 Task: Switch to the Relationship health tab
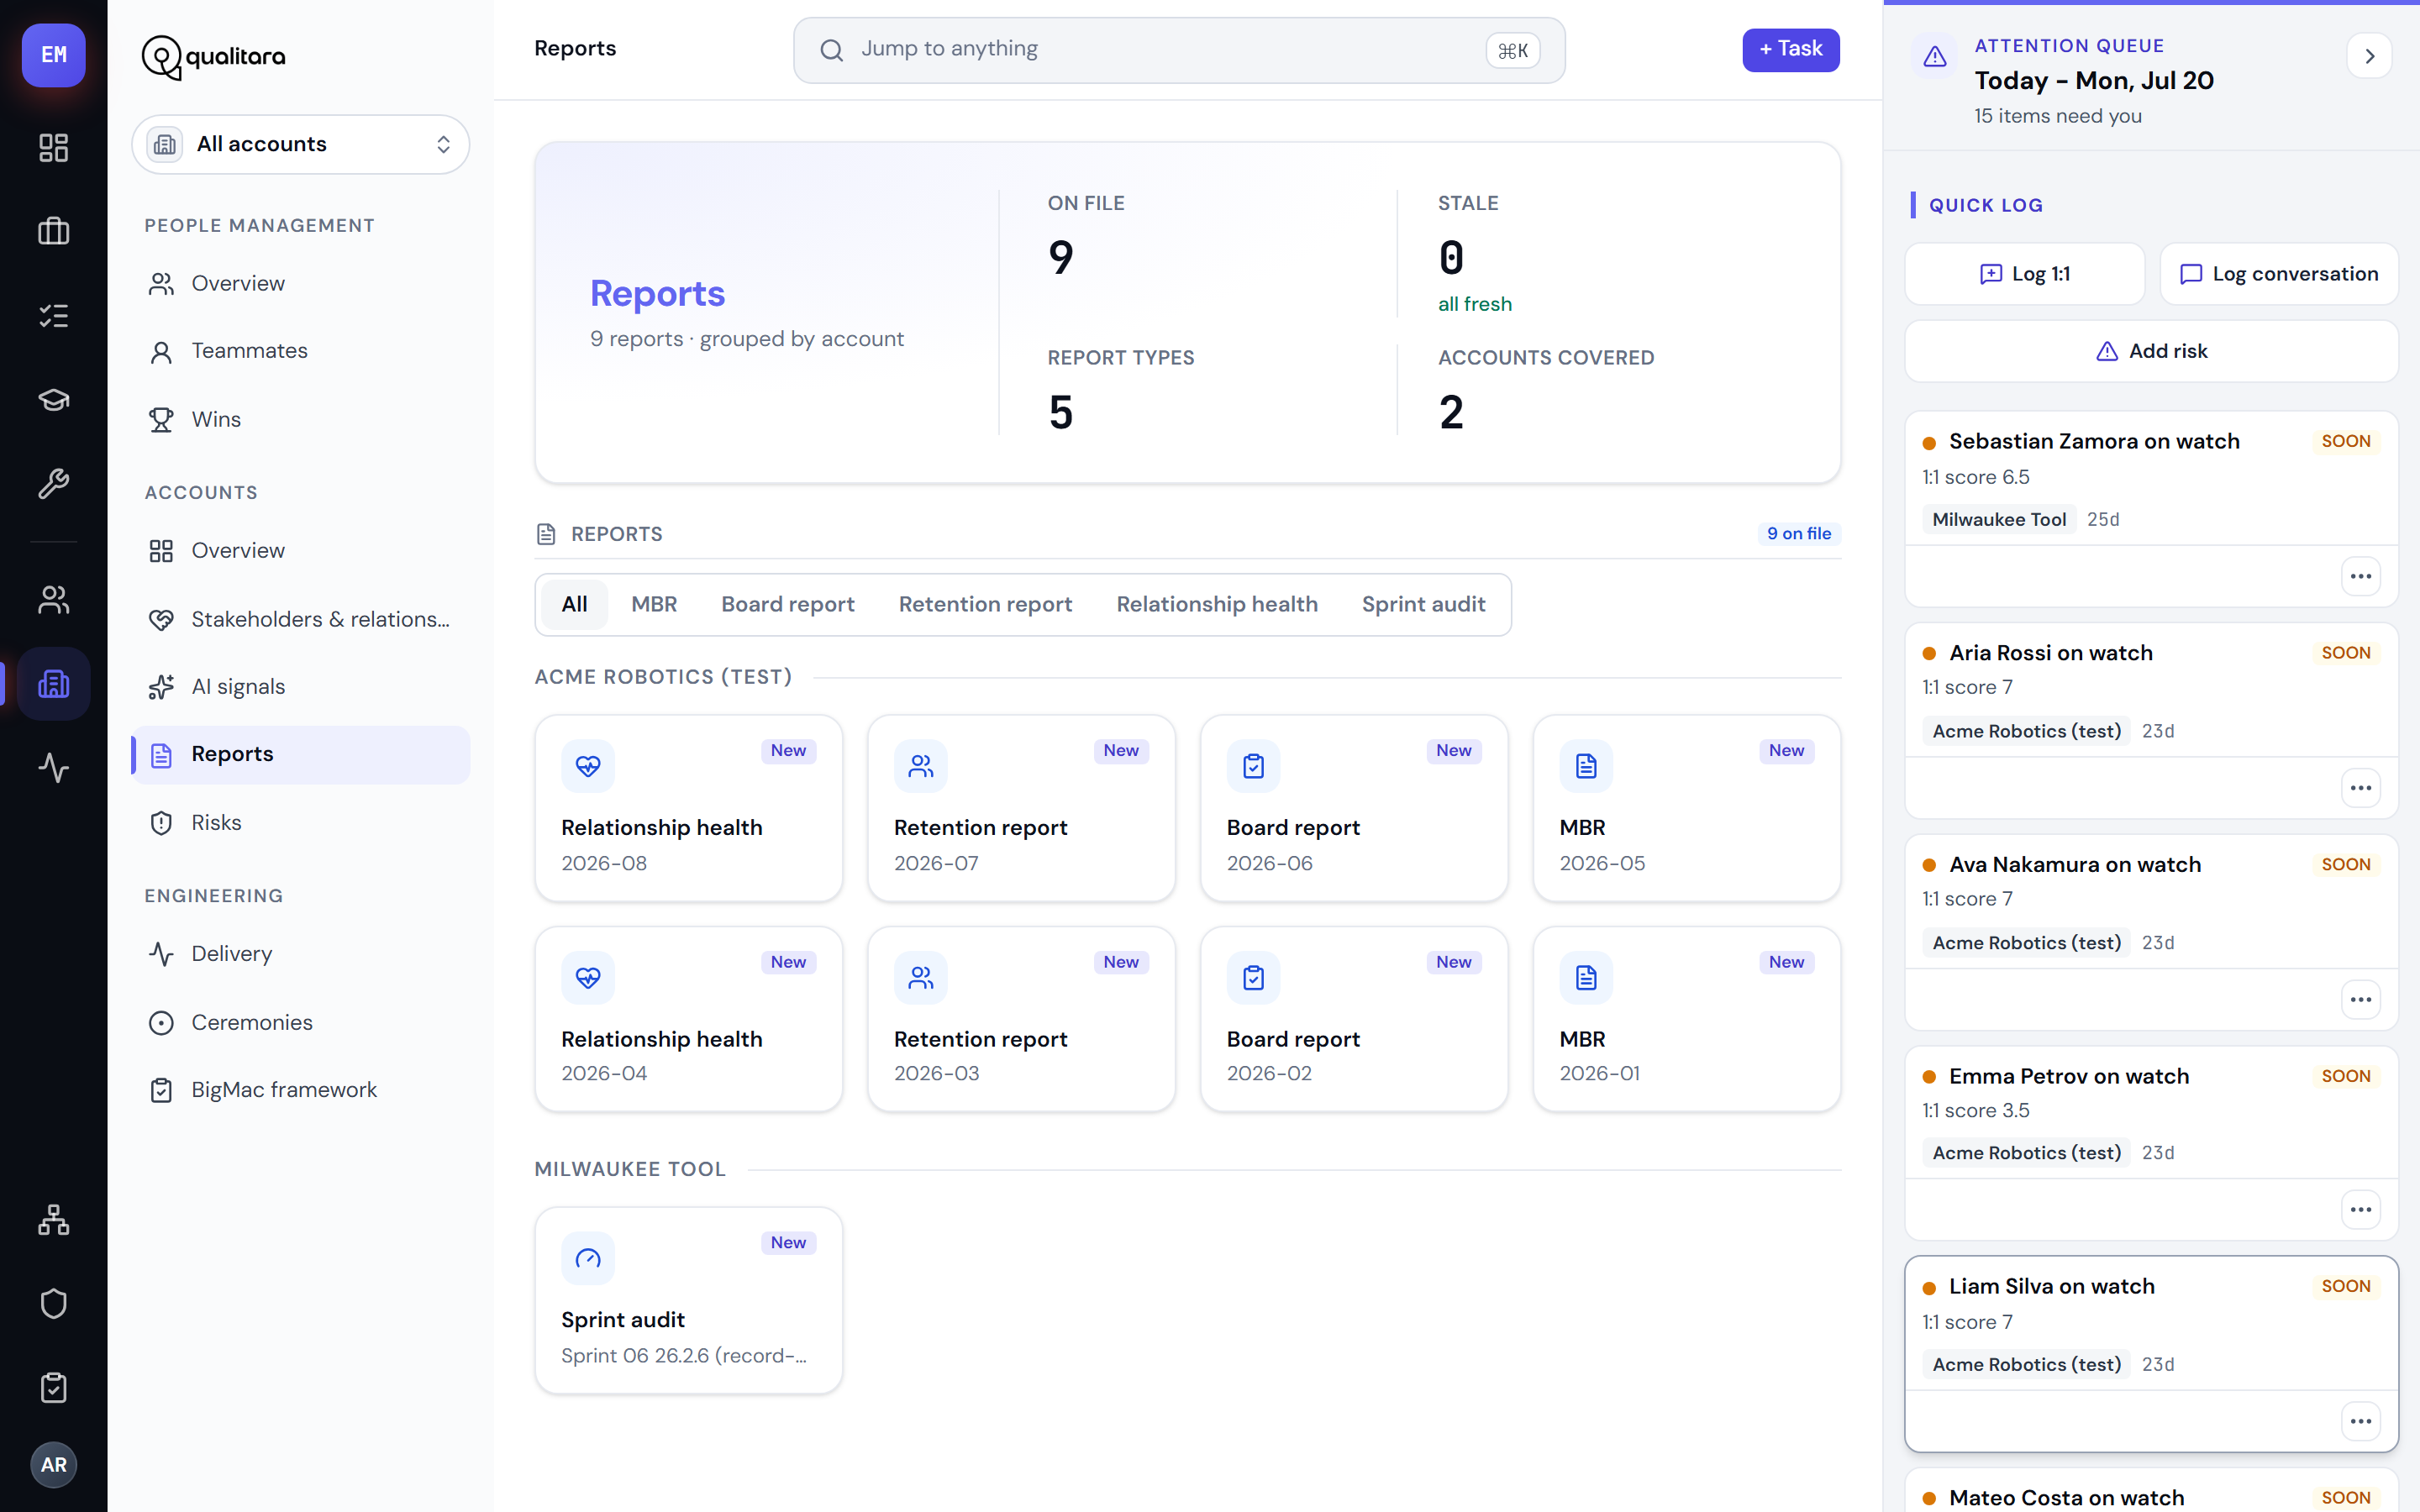point(1217,604)
